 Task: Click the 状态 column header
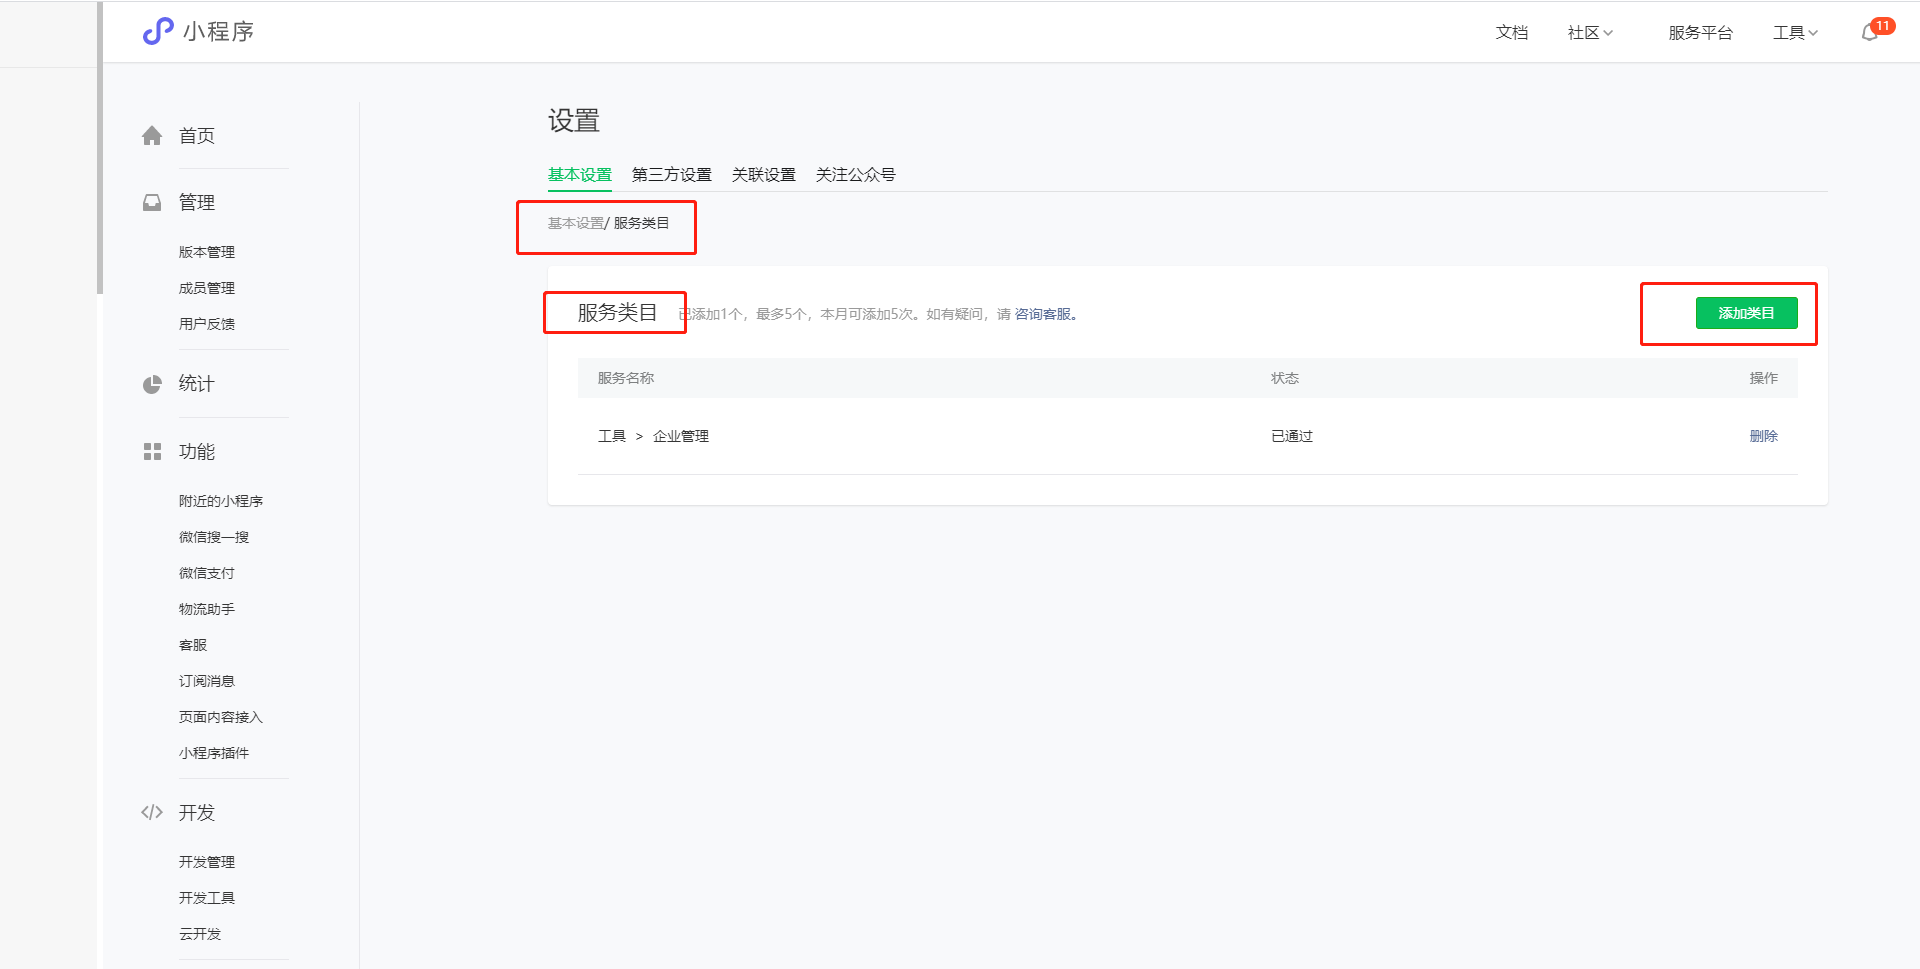pyautogui.click(x=1284, y=378)
